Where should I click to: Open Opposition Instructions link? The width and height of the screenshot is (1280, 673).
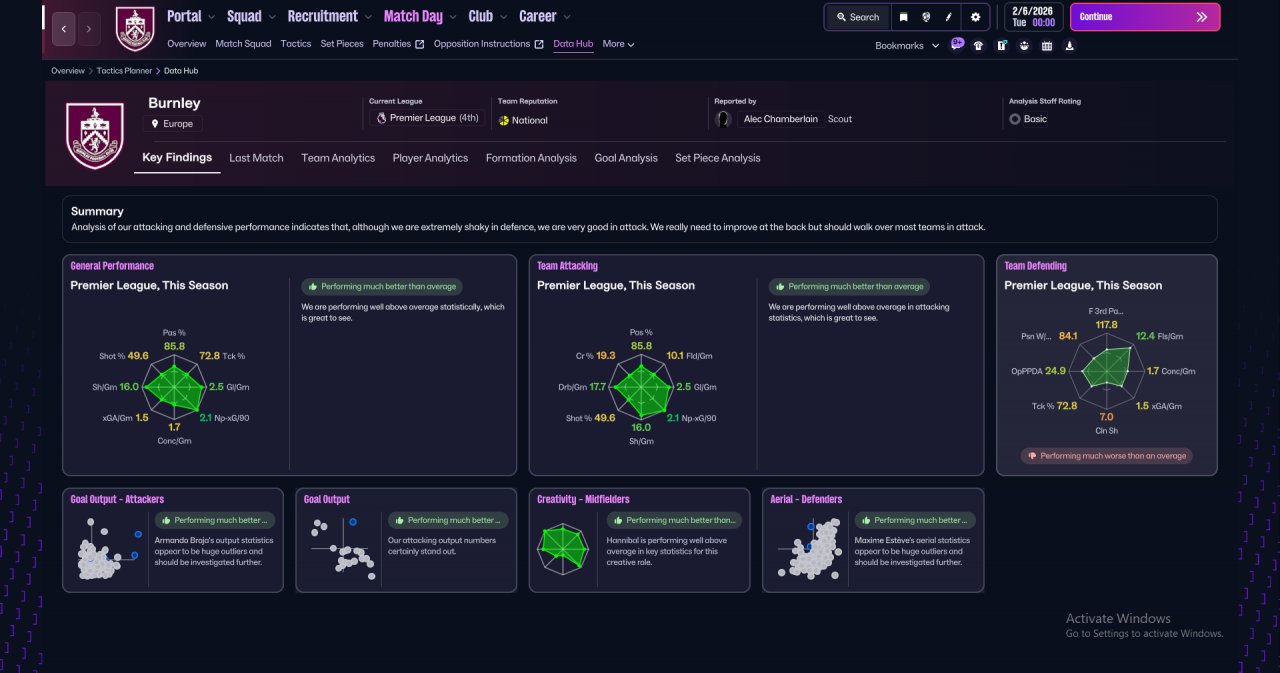pyautogui.click(x=488, y=44)
